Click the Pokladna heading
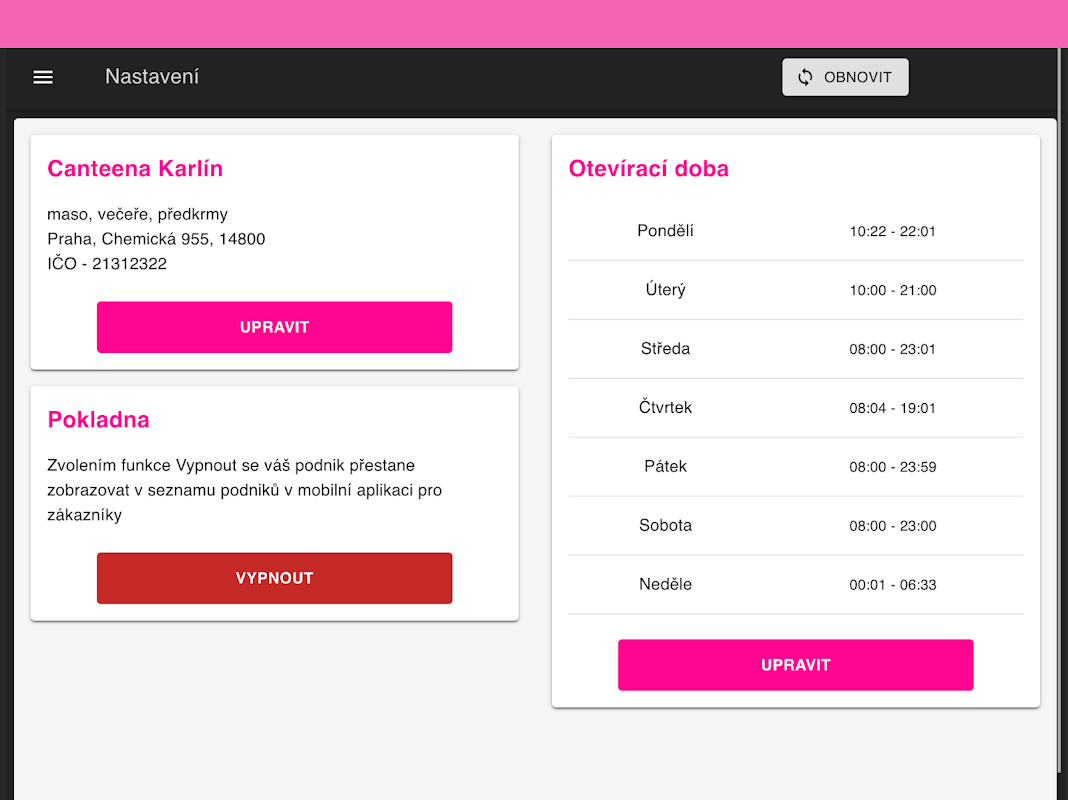 click(98, 420)
